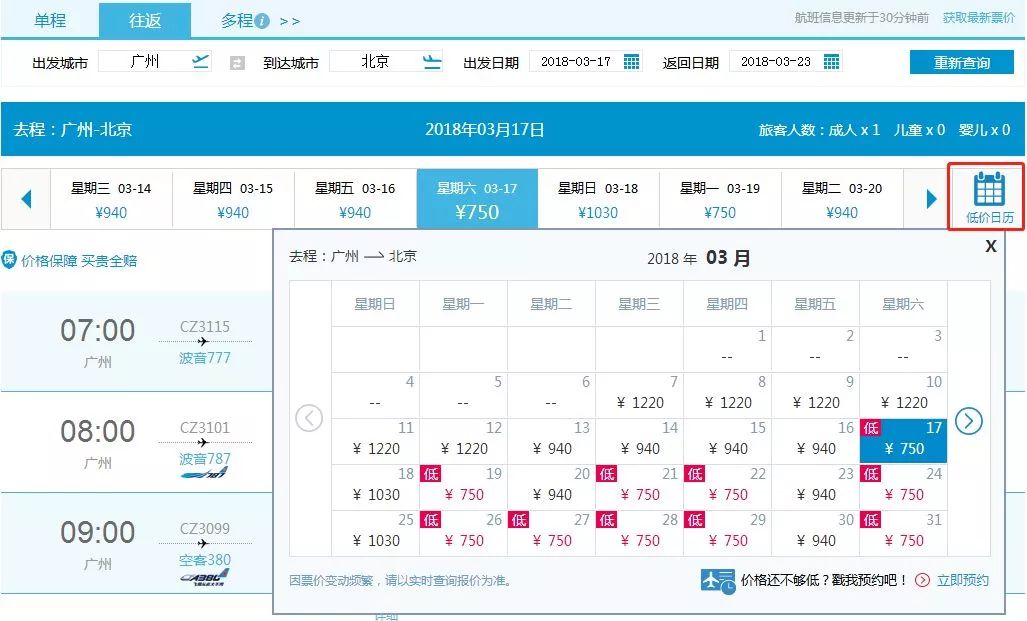Go to next month in fare calendar
The image size is (1027, 621).
[967, 421]
